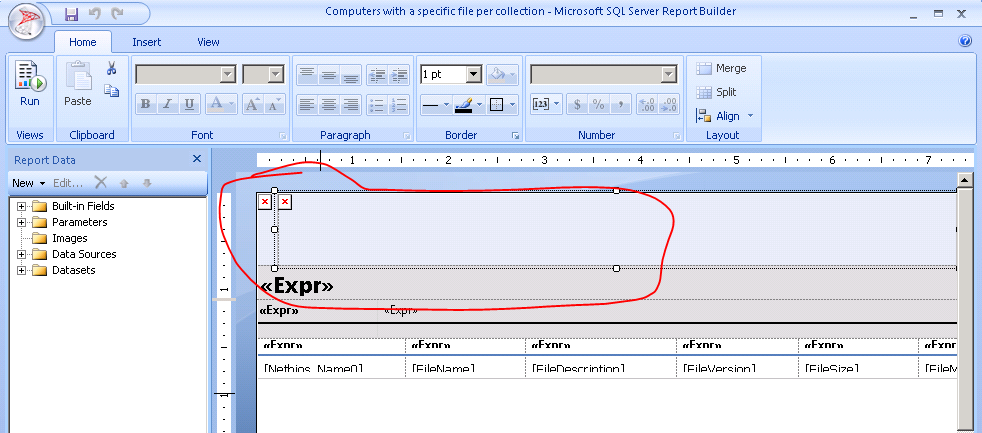Cut selection with scissors icon
This screenshot has height=433, width=982.
tap(111, 68)
